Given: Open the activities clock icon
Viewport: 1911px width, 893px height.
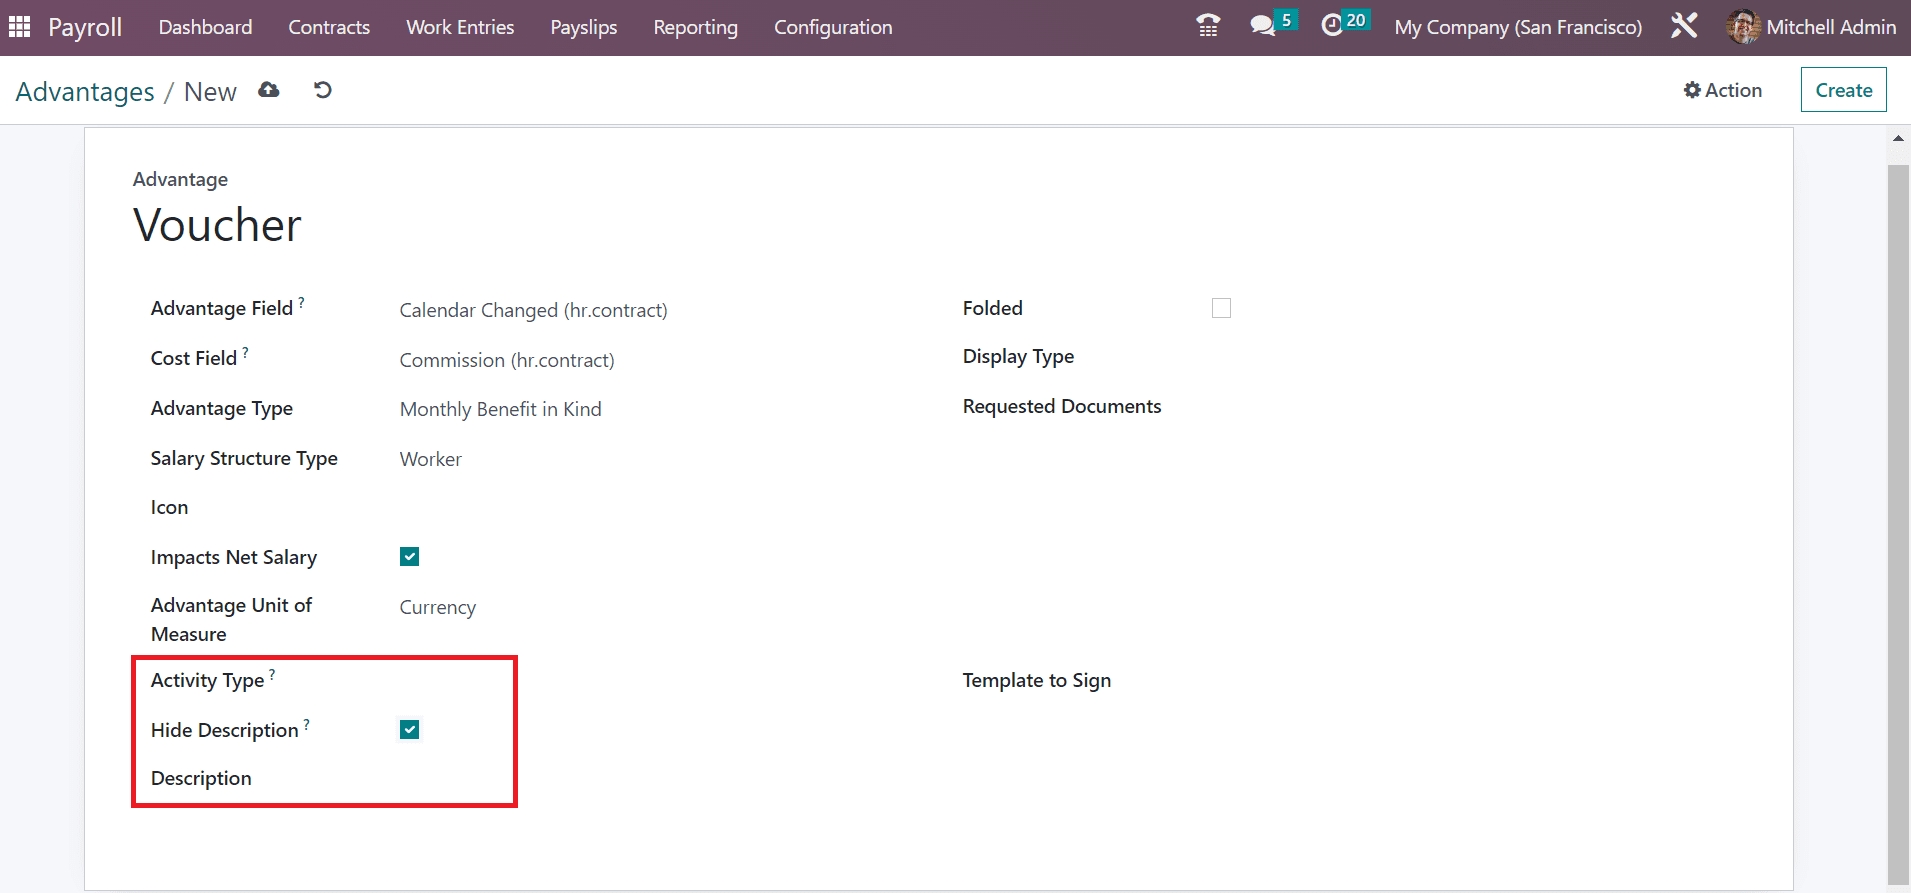Looking at the screenshot, I should pos(1332,26).
